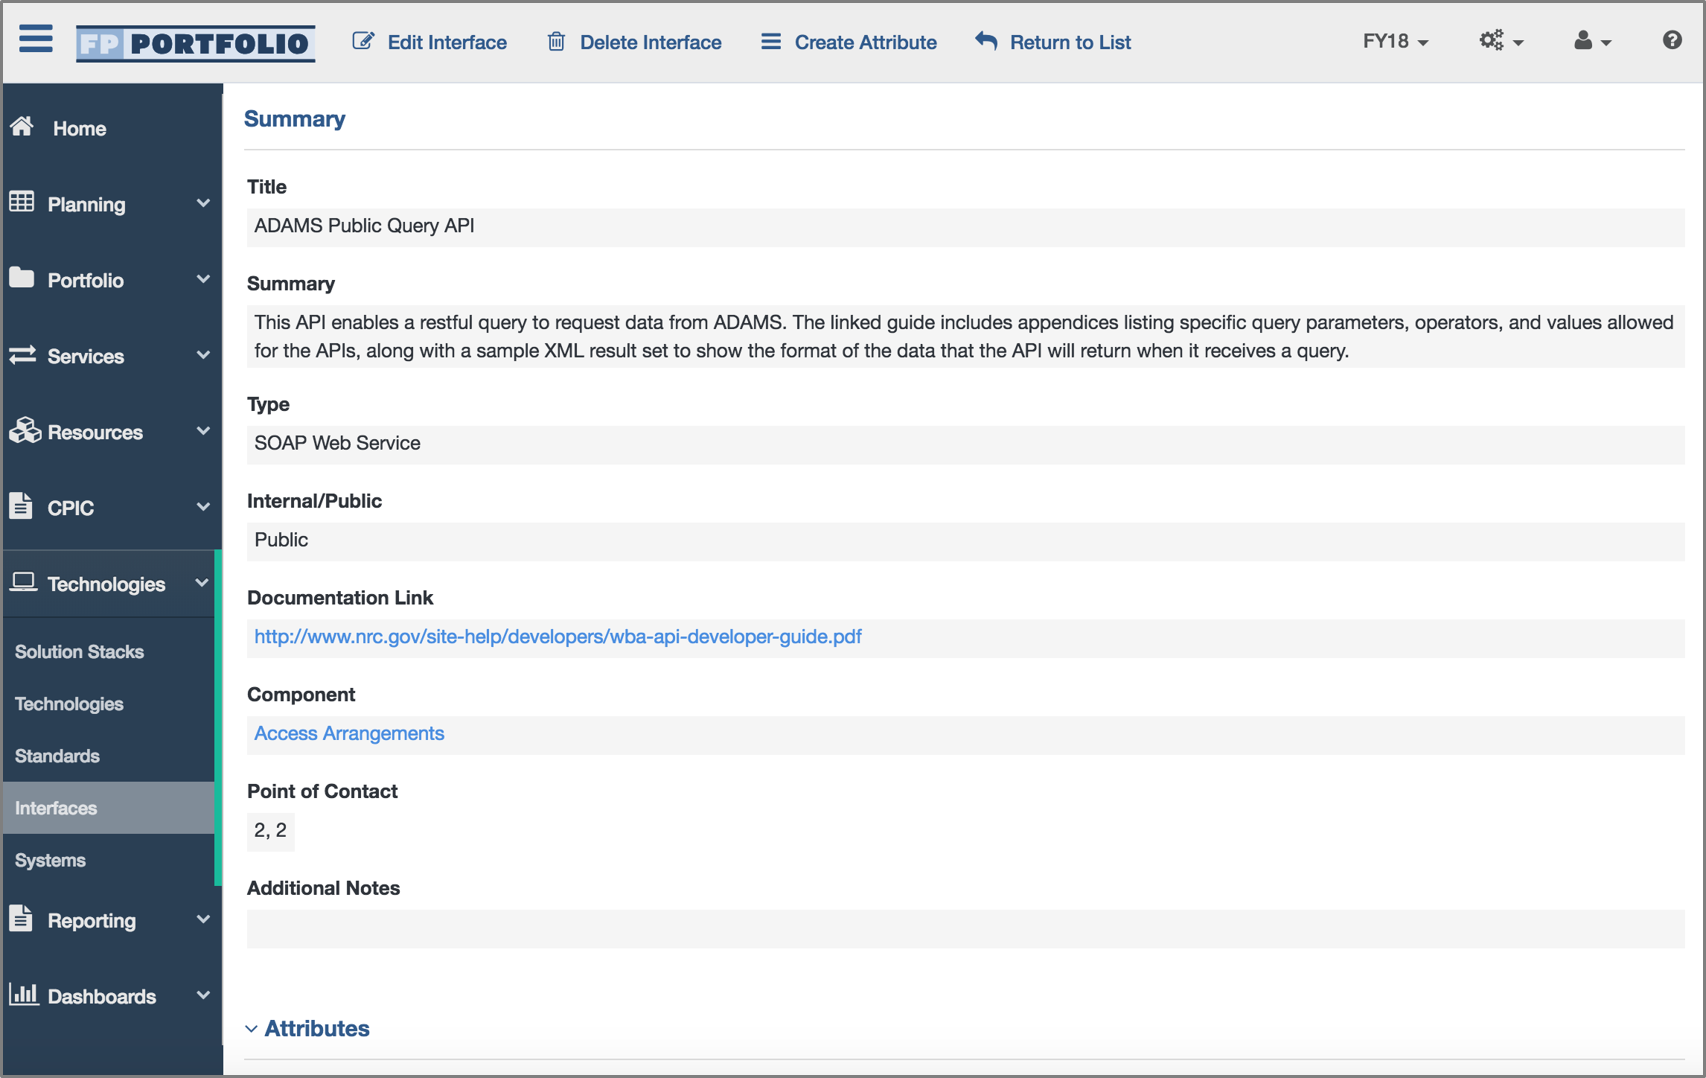The height and width of the screenshot is (1078, 1706).
Task: Collapse the Technologies menu chevron
Action: [x=202, y=583]
